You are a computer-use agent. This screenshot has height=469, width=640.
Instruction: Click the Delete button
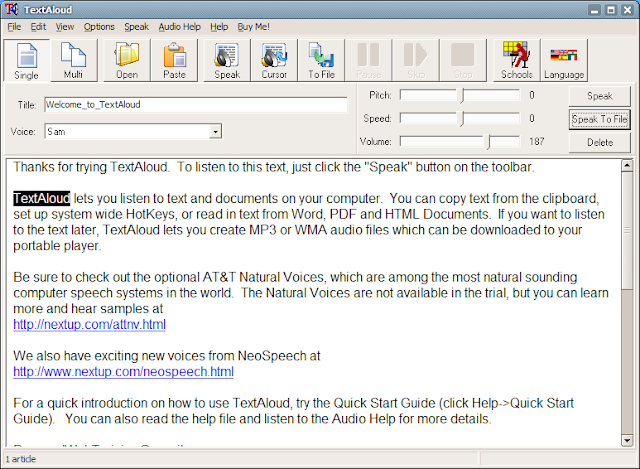tap(600, 142)
